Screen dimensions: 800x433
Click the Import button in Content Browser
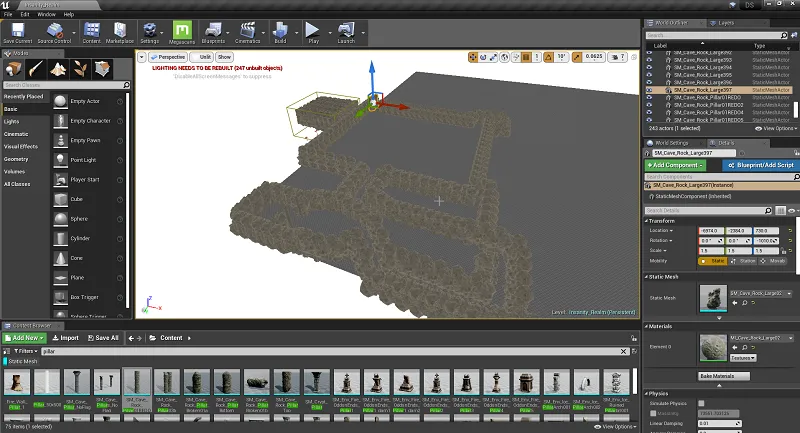tap(65, 338)
